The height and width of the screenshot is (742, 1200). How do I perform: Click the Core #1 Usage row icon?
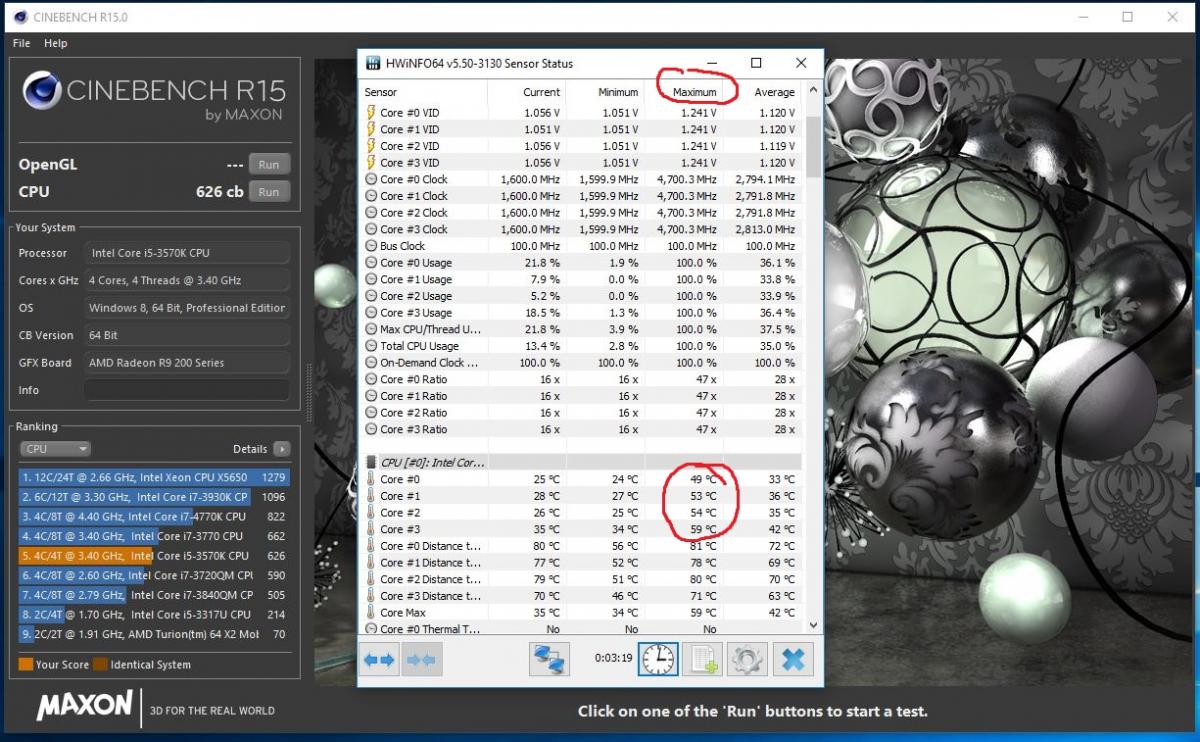click(371, 279)
